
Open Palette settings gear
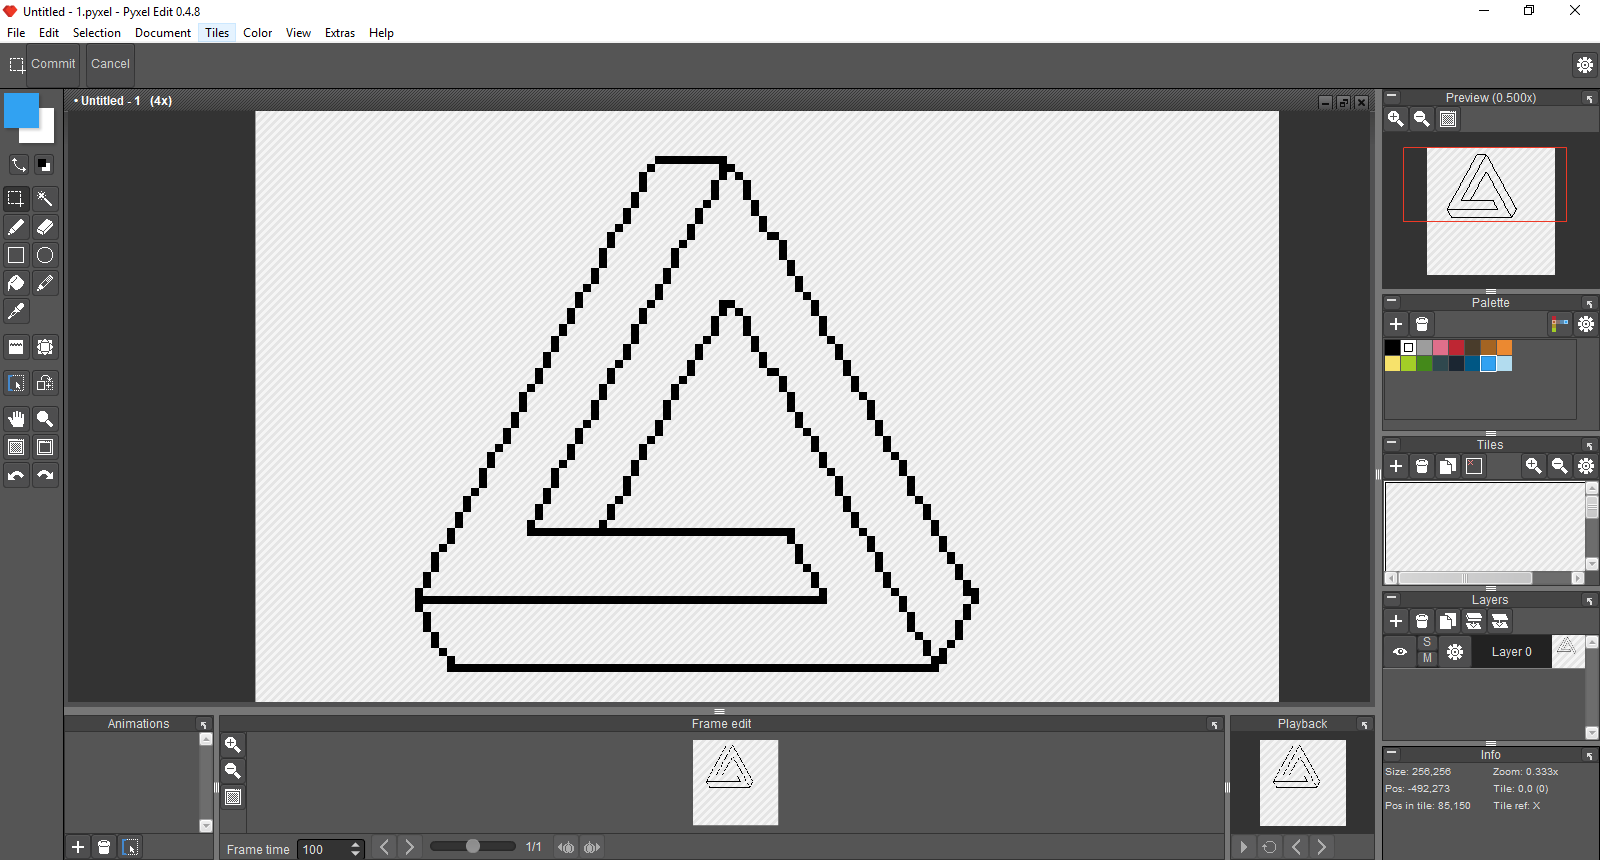click(x=1586, y=324)
